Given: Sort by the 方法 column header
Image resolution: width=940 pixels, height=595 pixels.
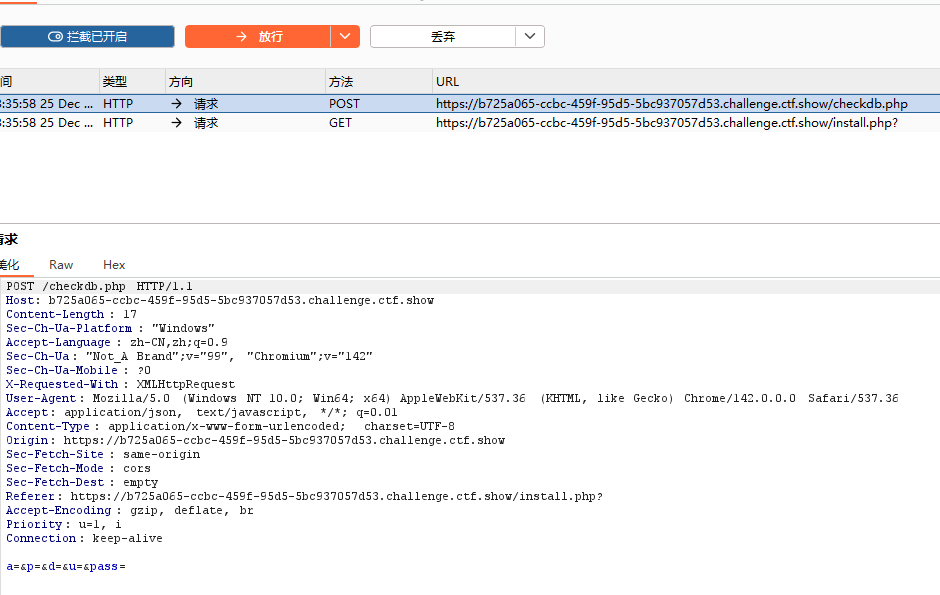Looking at the screenshot, I should 341,82.
